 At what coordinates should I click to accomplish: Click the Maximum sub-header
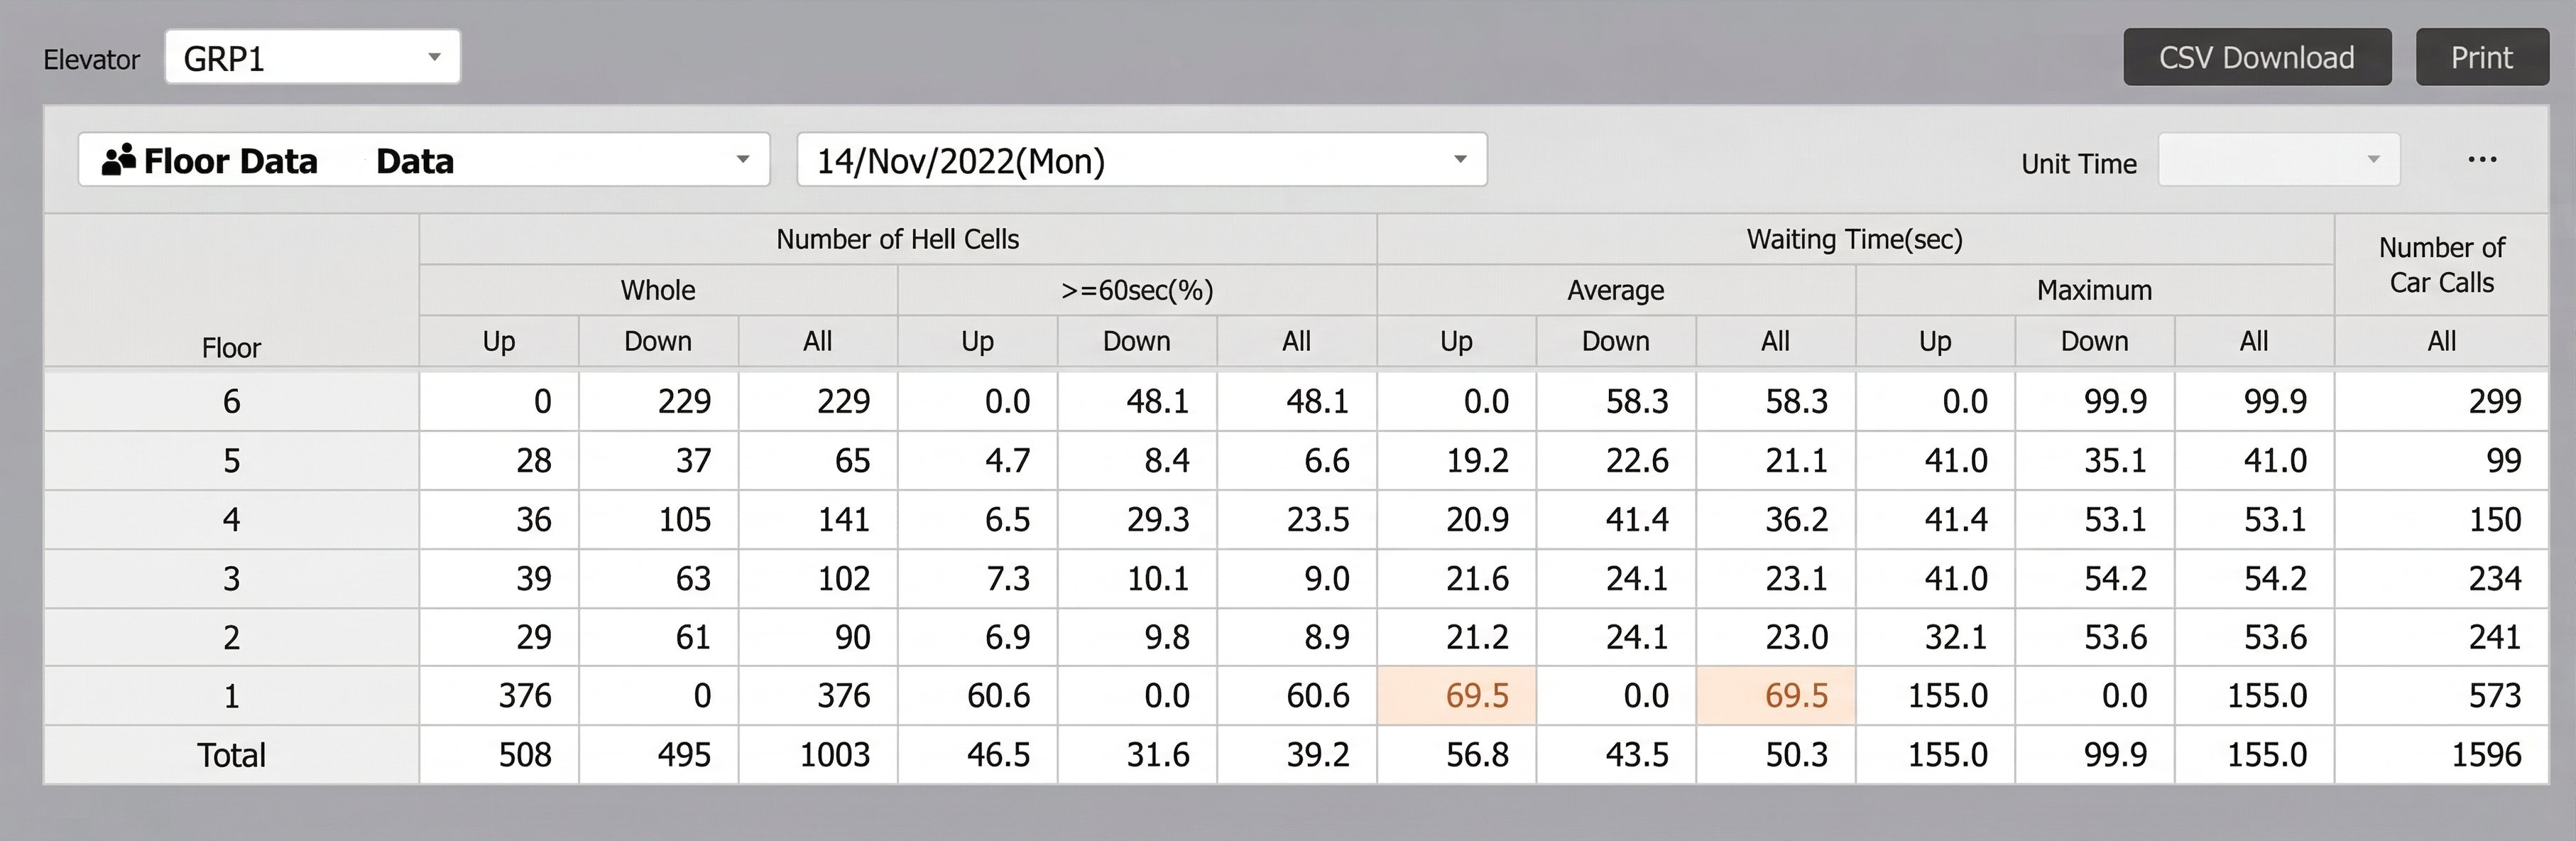coord(2094,291)
